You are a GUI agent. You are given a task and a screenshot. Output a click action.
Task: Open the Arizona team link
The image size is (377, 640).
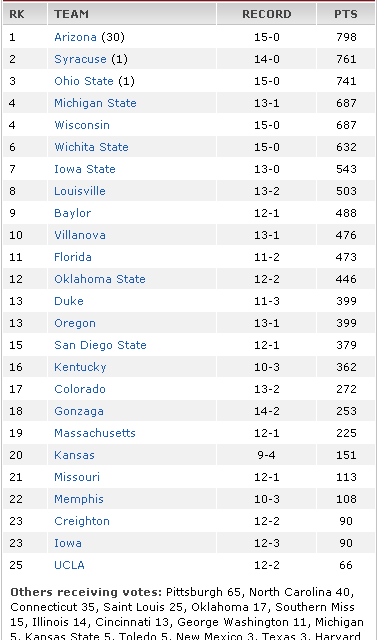[x=75, y=37]
